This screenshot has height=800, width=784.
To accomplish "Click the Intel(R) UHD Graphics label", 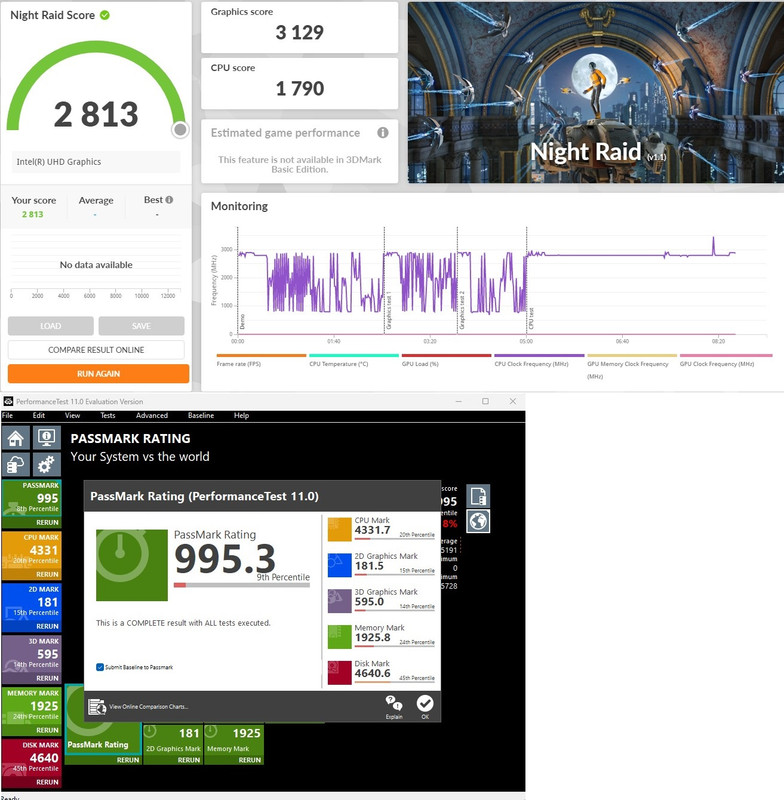I will pos(59,162).
